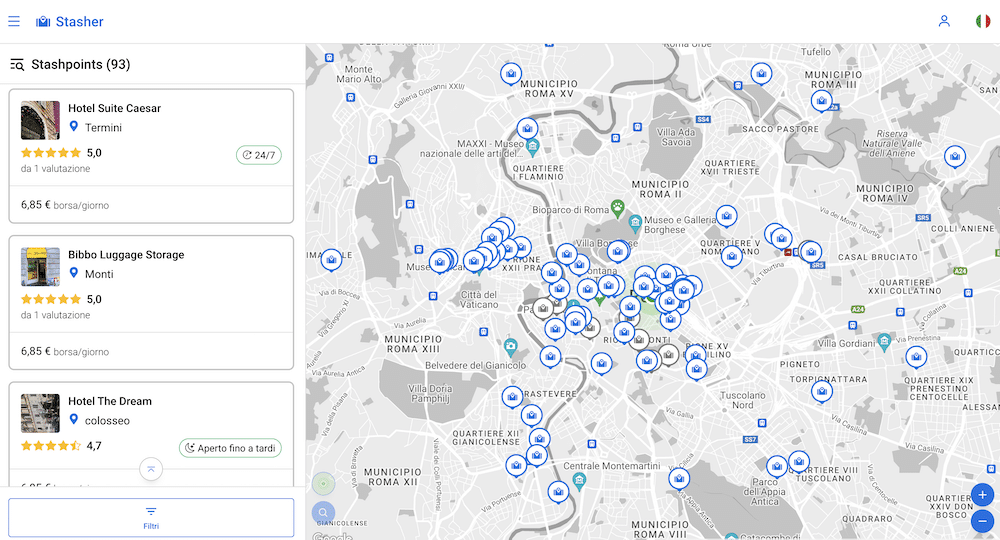Image resolution: width=1000 pixels, height=540 pixels.
Task: Select the stashpoint marker right of Museo Galleria Borghese
Action: 726,217
